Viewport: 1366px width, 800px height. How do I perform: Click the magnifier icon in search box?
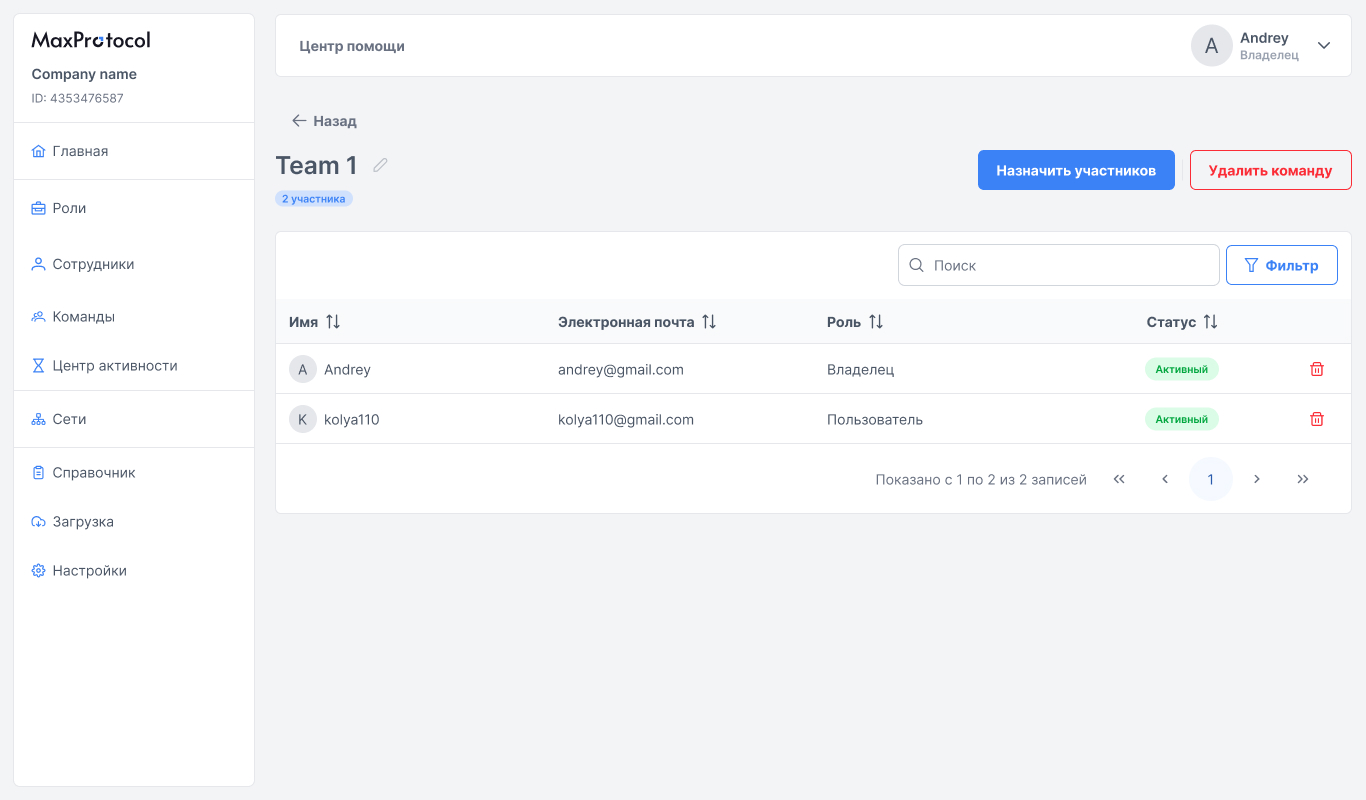tap(916, 266)
